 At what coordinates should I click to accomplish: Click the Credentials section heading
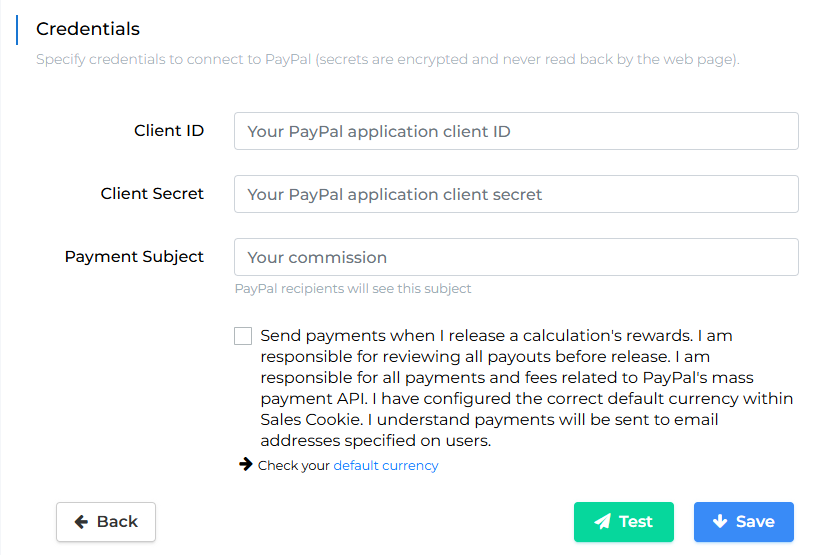88,29
